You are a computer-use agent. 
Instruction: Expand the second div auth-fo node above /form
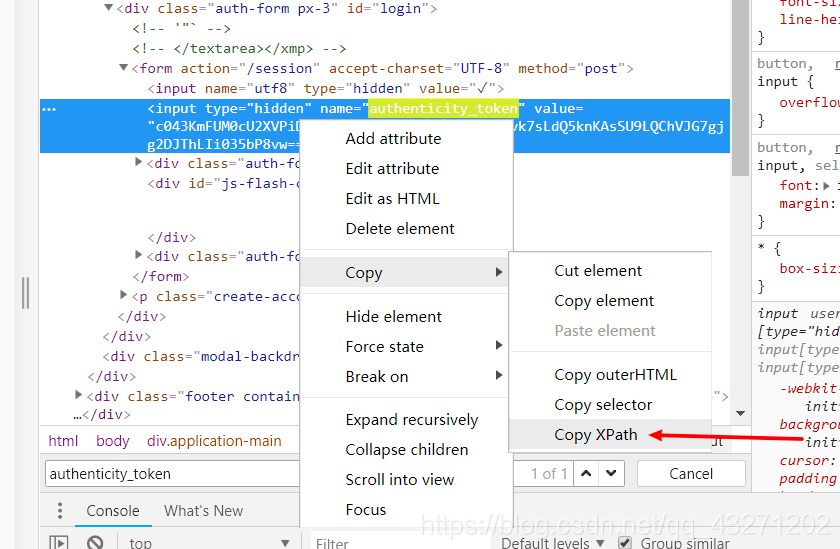[x=138, y=255]
